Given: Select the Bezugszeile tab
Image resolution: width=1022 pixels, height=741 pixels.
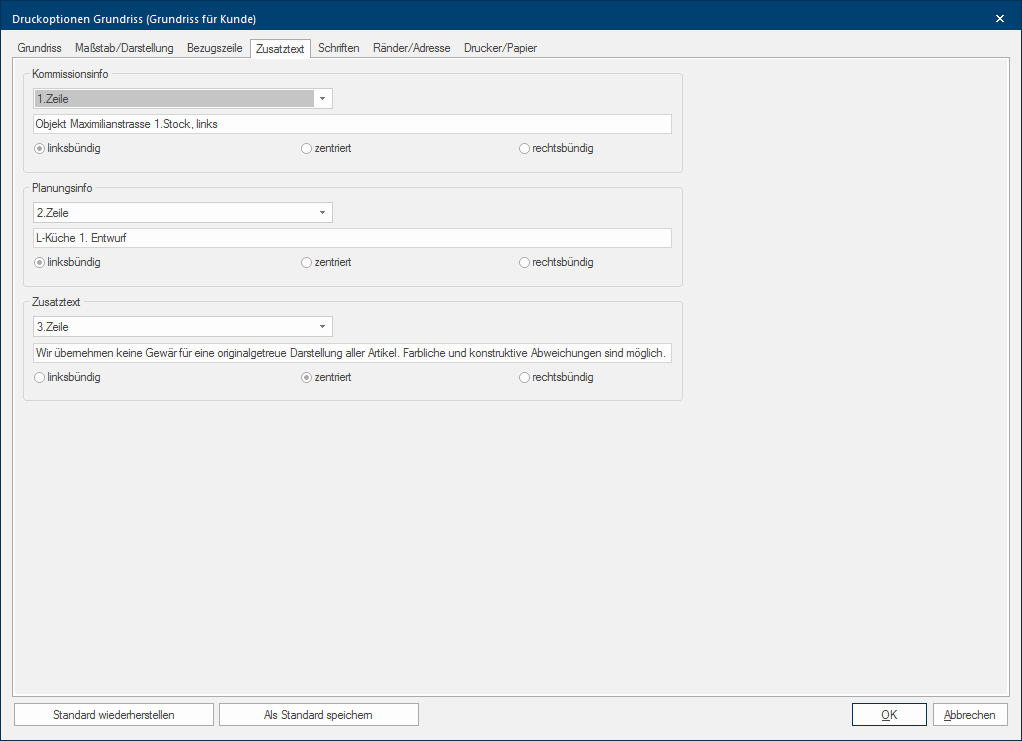Looking at the screenshot, I should tap(214, 48).
